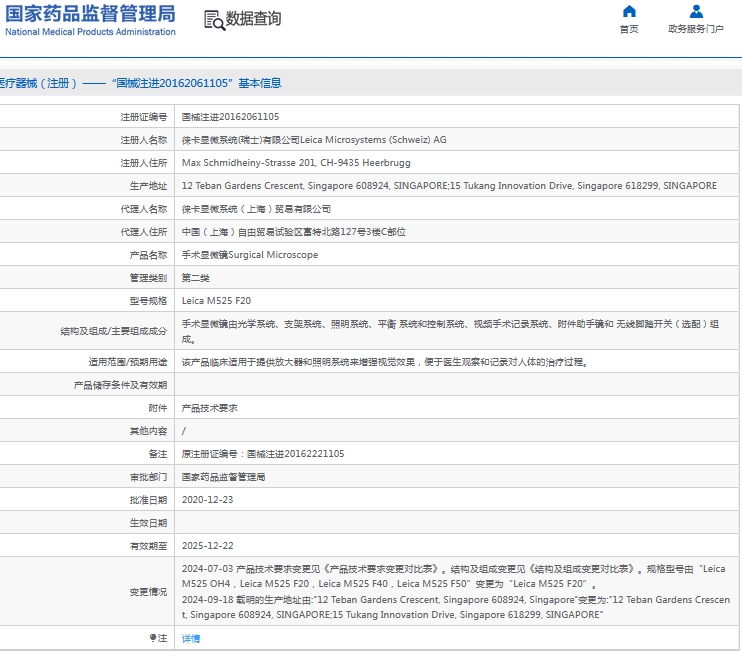Click the remark 原注册证编号：国械注进20162221105
This screenshot has height=658, width=742.
tap(263, 454)
